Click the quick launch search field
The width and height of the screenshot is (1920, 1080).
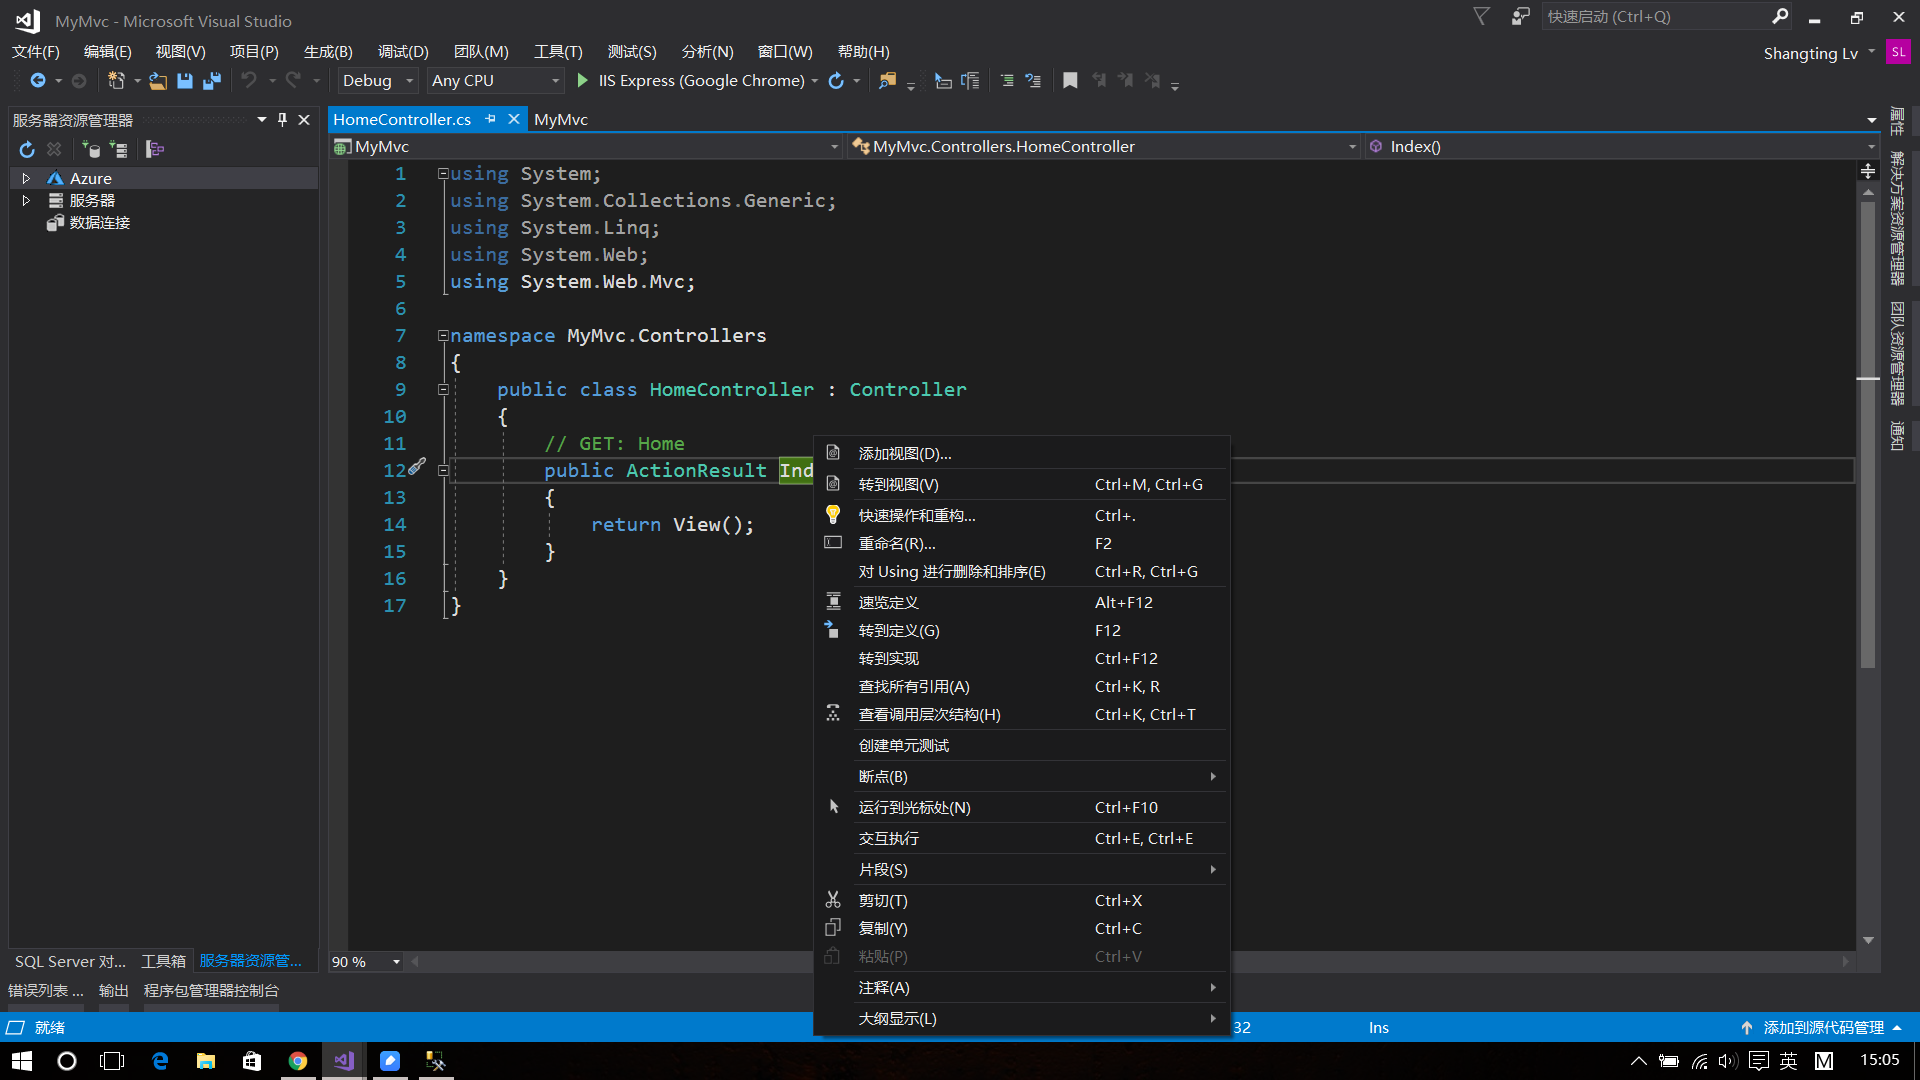(x=1650, y=16)
